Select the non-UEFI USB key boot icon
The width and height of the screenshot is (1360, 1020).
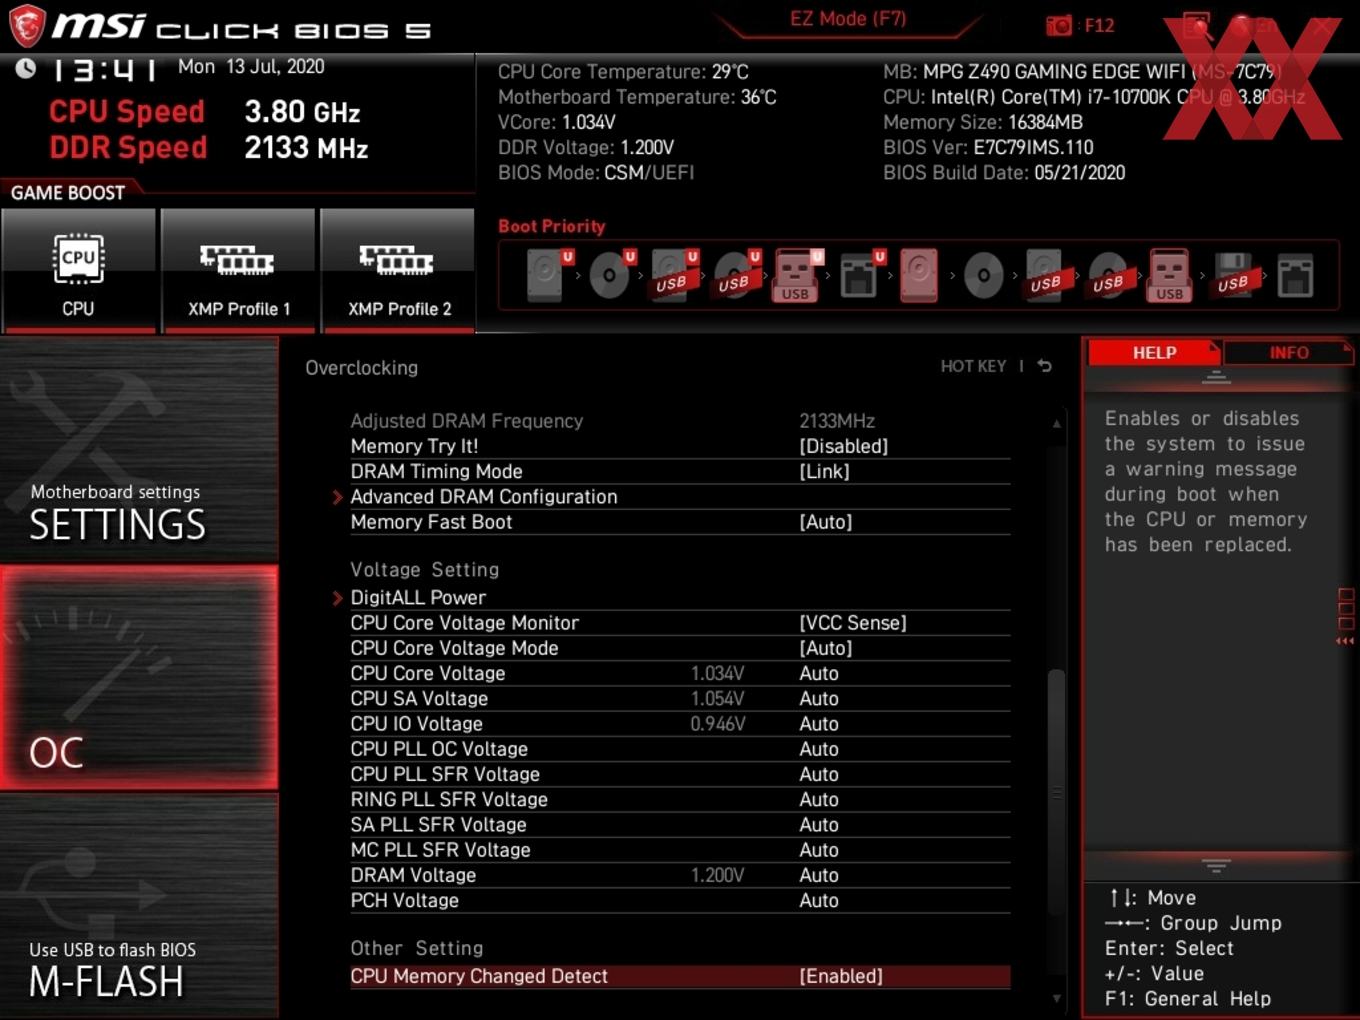click(1169, 275)
